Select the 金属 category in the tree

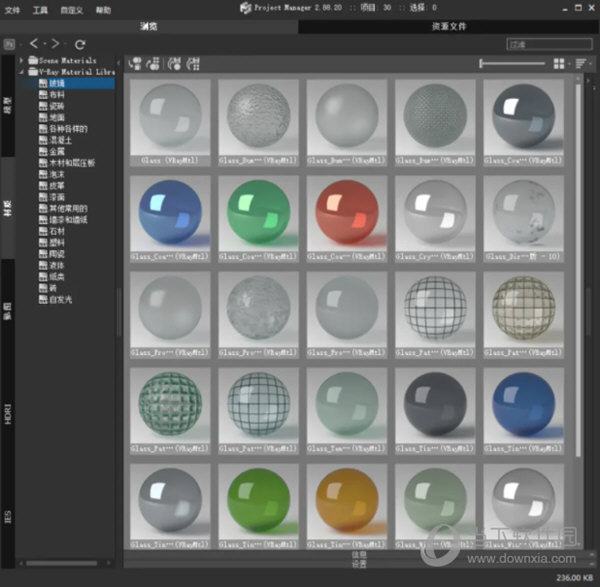tap(57, 152)
